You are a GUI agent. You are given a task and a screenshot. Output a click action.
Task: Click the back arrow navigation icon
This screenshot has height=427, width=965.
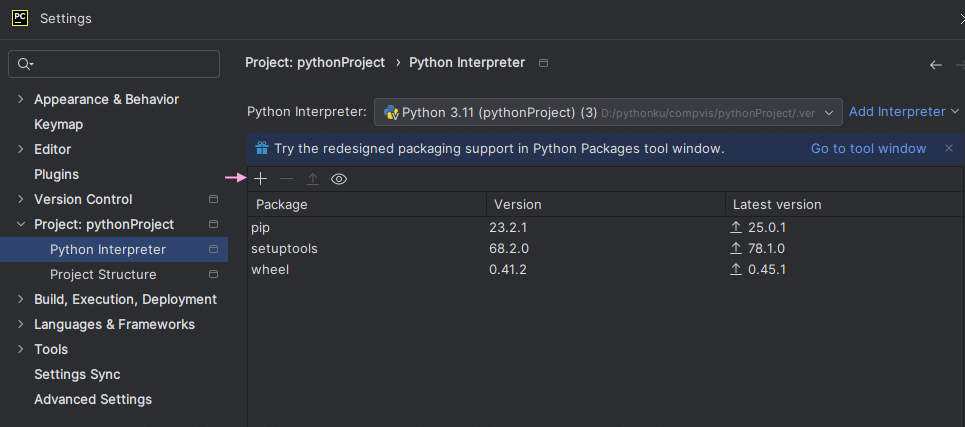click(936, 65)
